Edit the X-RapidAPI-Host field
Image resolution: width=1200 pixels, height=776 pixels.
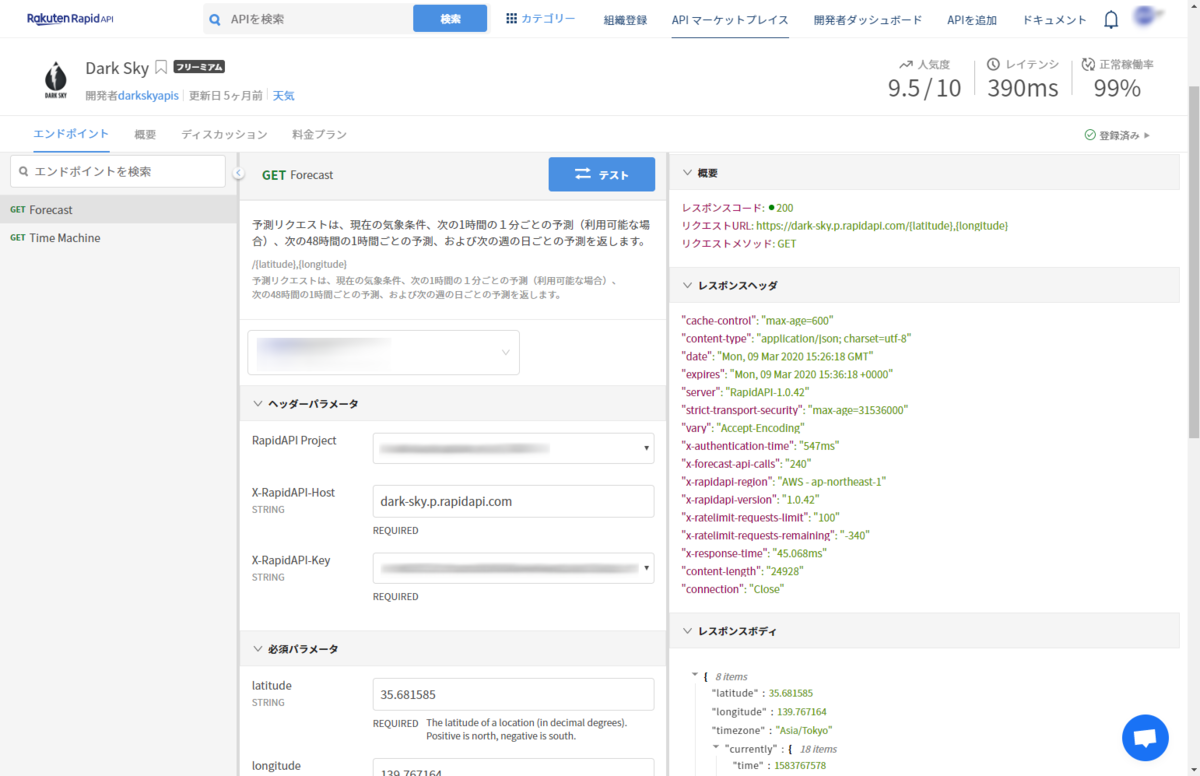(513, 501)
